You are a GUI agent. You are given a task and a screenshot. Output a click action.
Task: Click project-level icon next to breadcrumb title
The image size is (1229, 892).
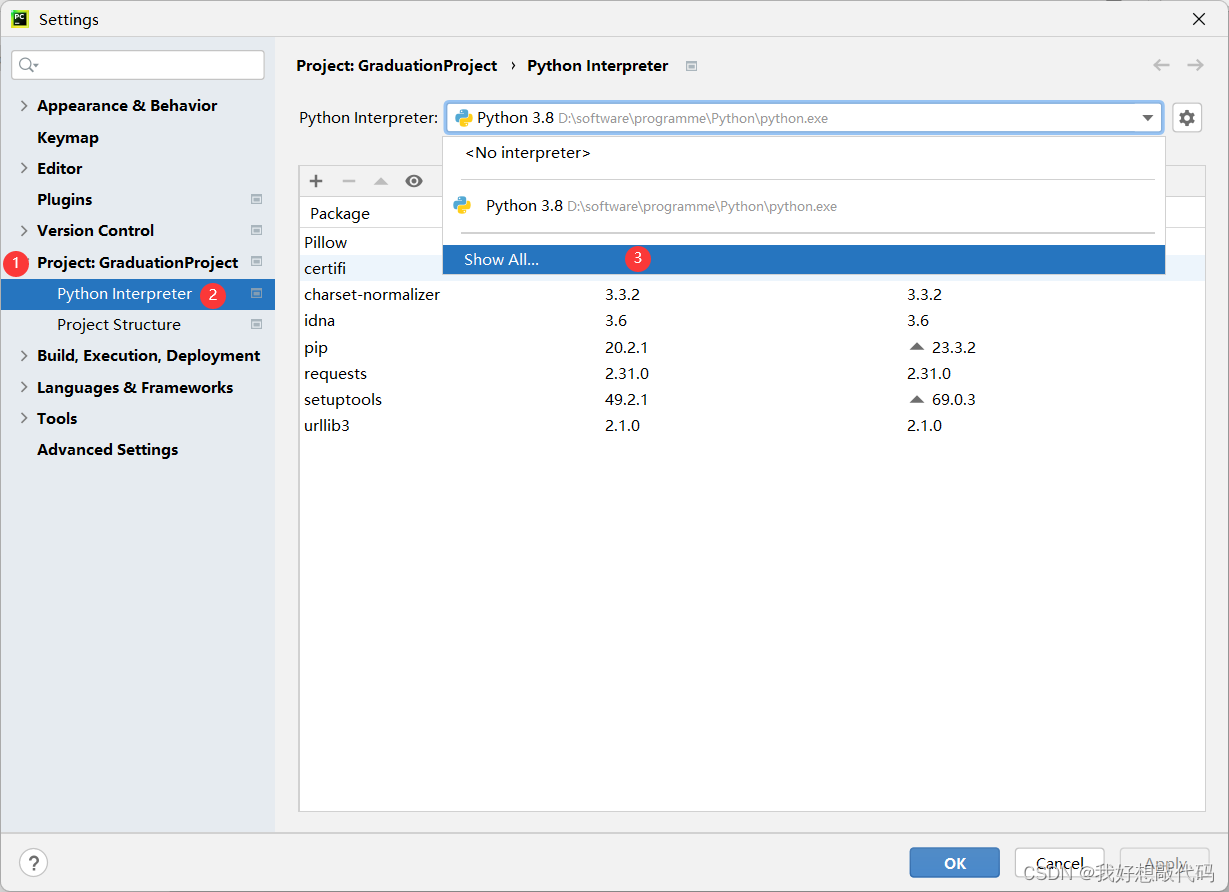coord(691,66)
